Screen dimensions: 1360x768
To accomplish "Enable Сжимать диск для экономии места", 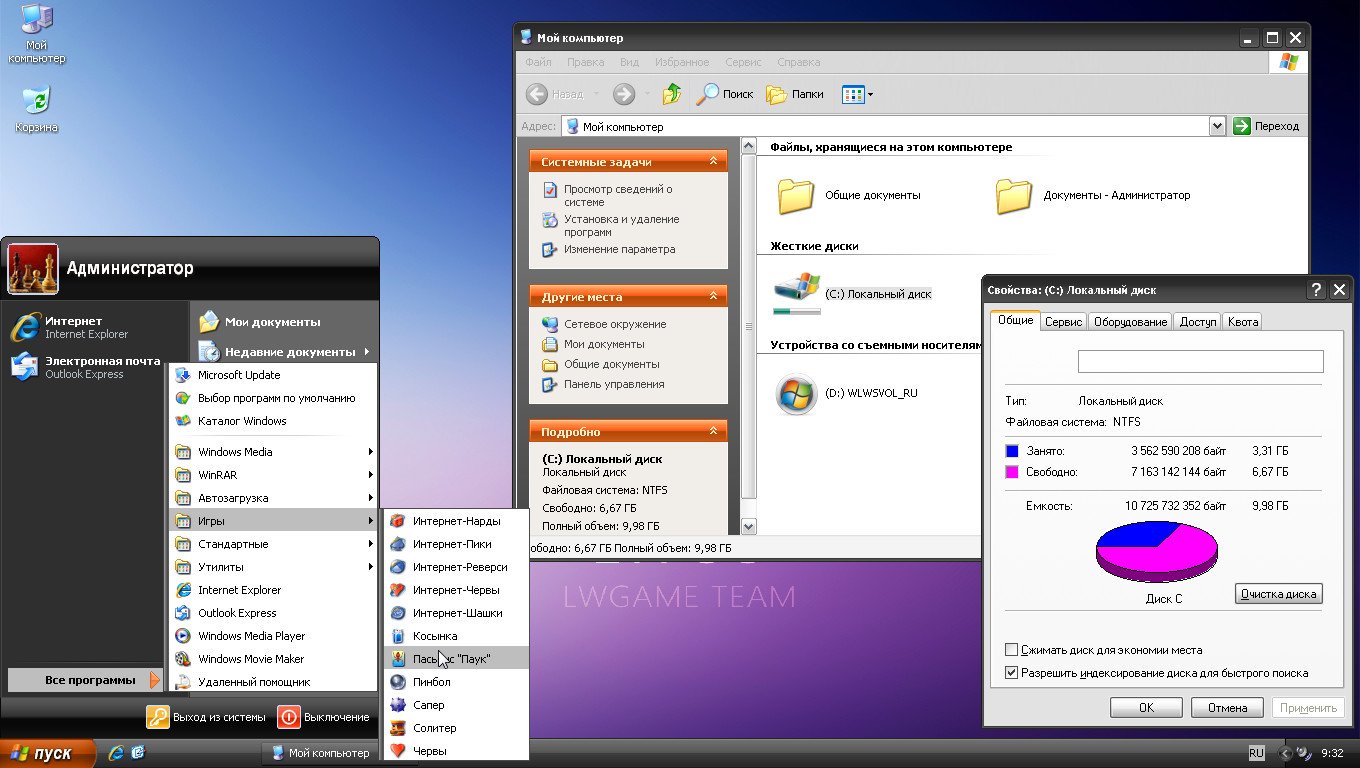I will (1012, 650).
